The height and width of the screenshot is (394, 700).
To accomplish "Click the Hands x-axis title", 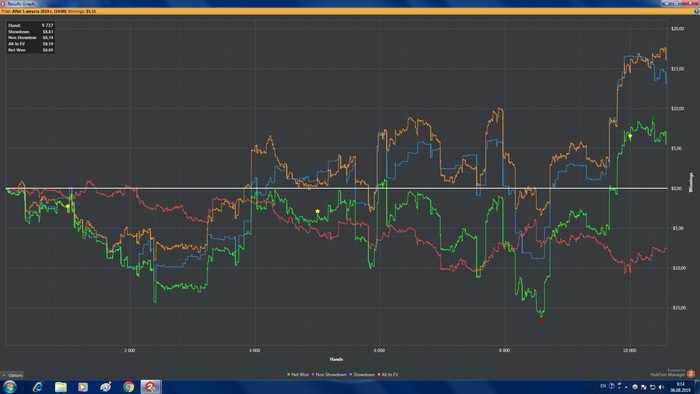I will point(336,359).
